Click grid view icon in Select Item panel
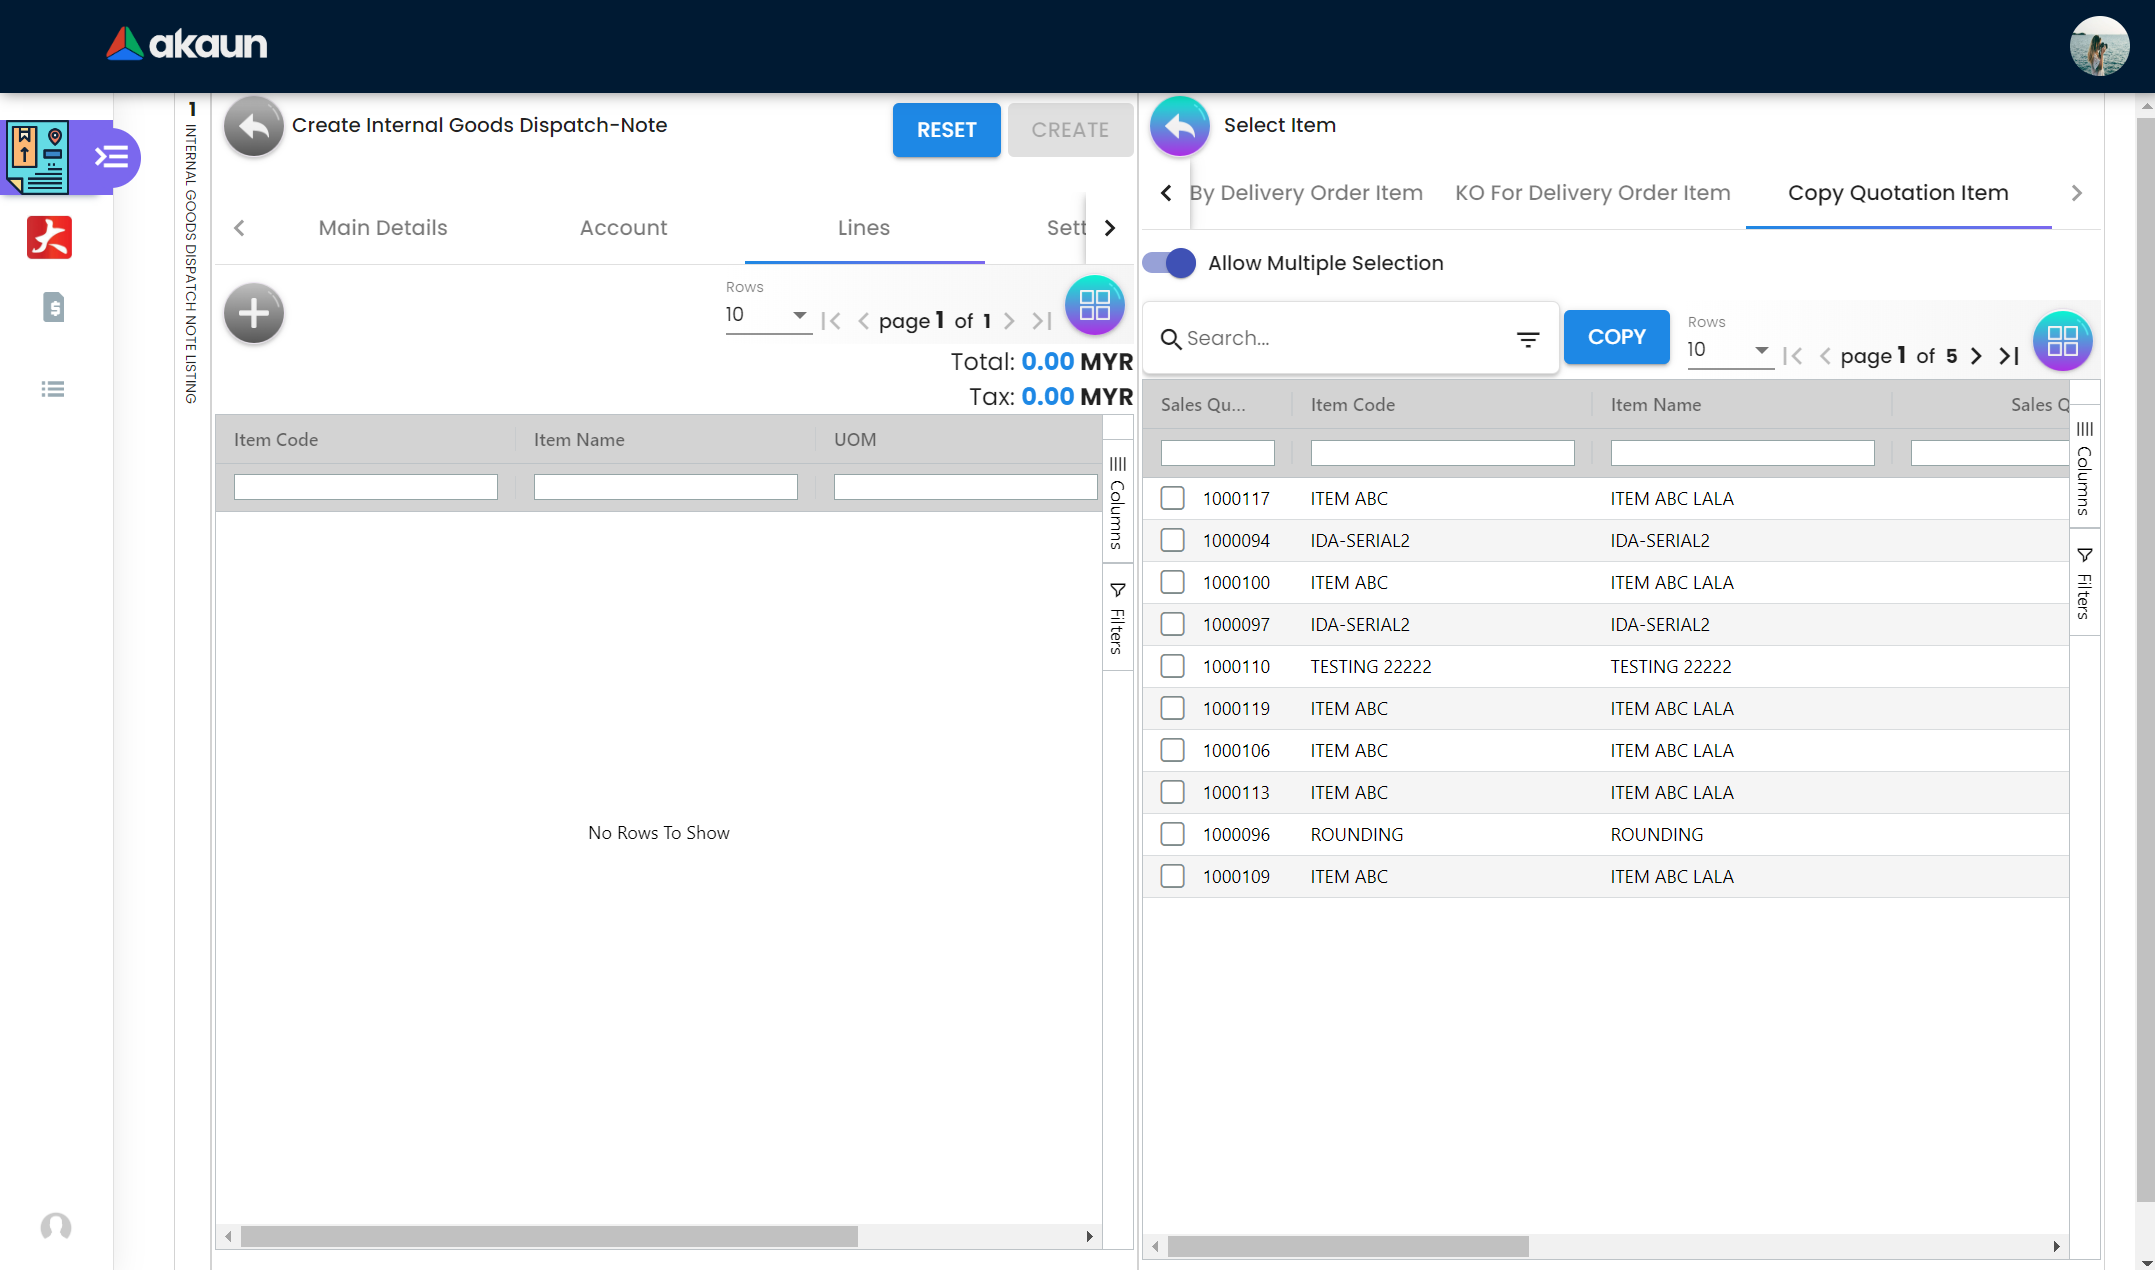 [2061, 341]
